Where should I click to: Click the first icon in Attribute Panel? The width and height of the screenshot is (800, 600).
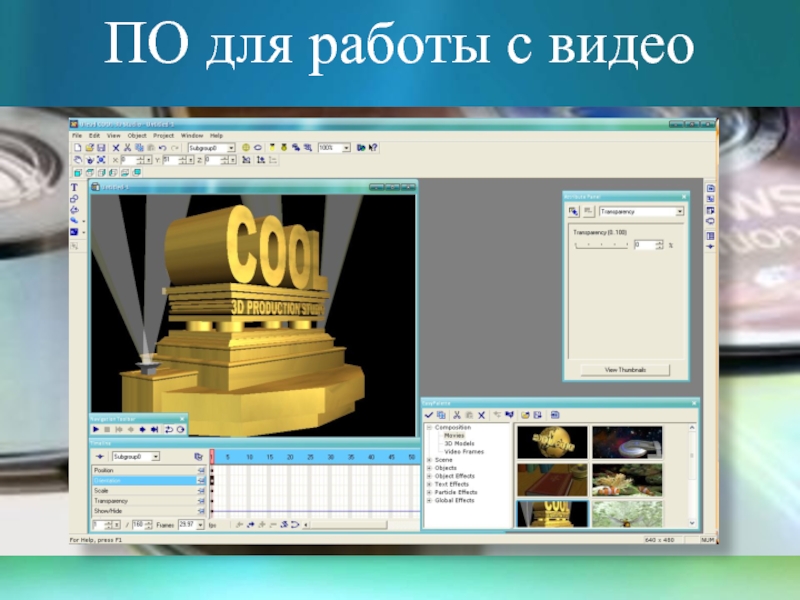tap(573, 211)
